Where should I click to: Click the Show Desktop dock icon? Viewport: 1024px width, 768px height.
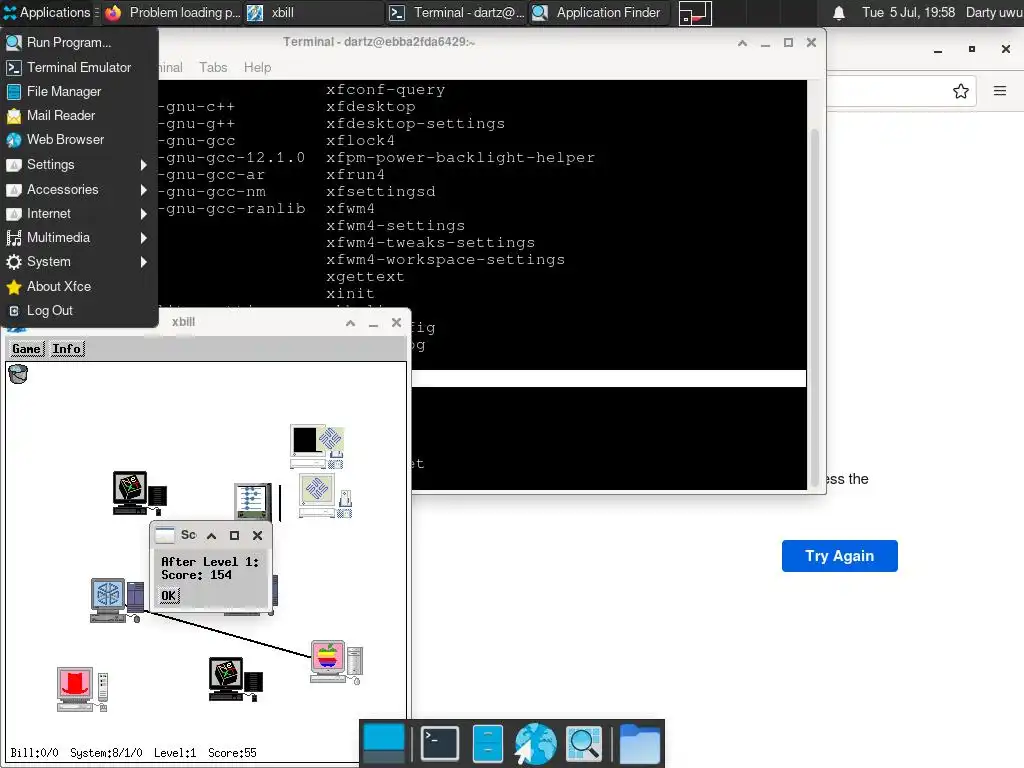click(384, 743)
